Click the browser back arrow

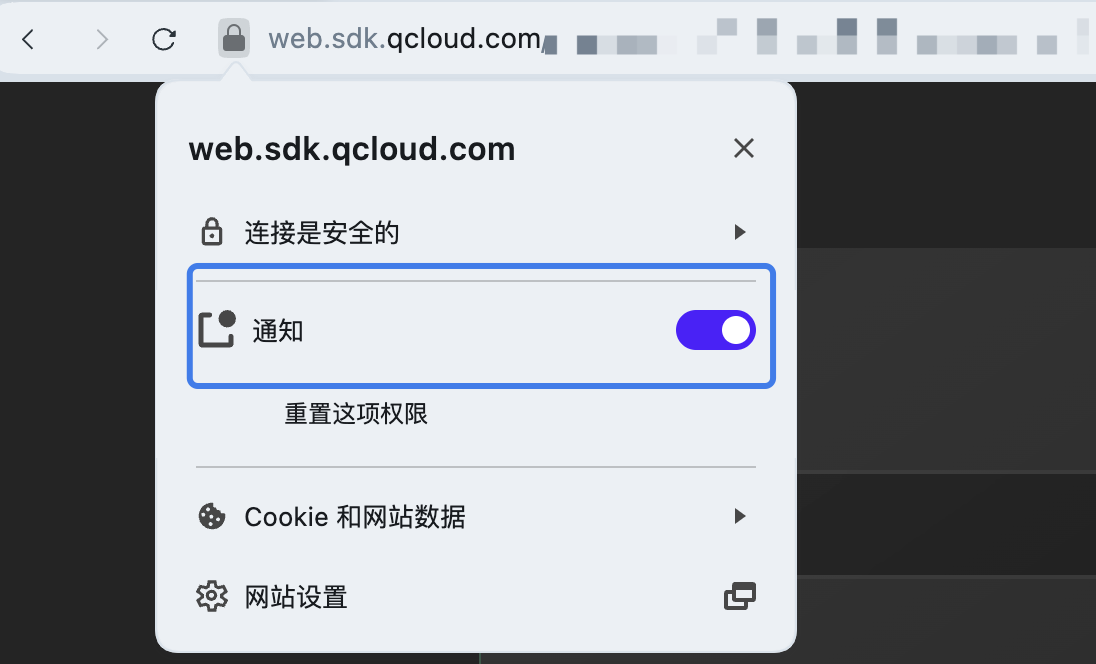[28, 39]
